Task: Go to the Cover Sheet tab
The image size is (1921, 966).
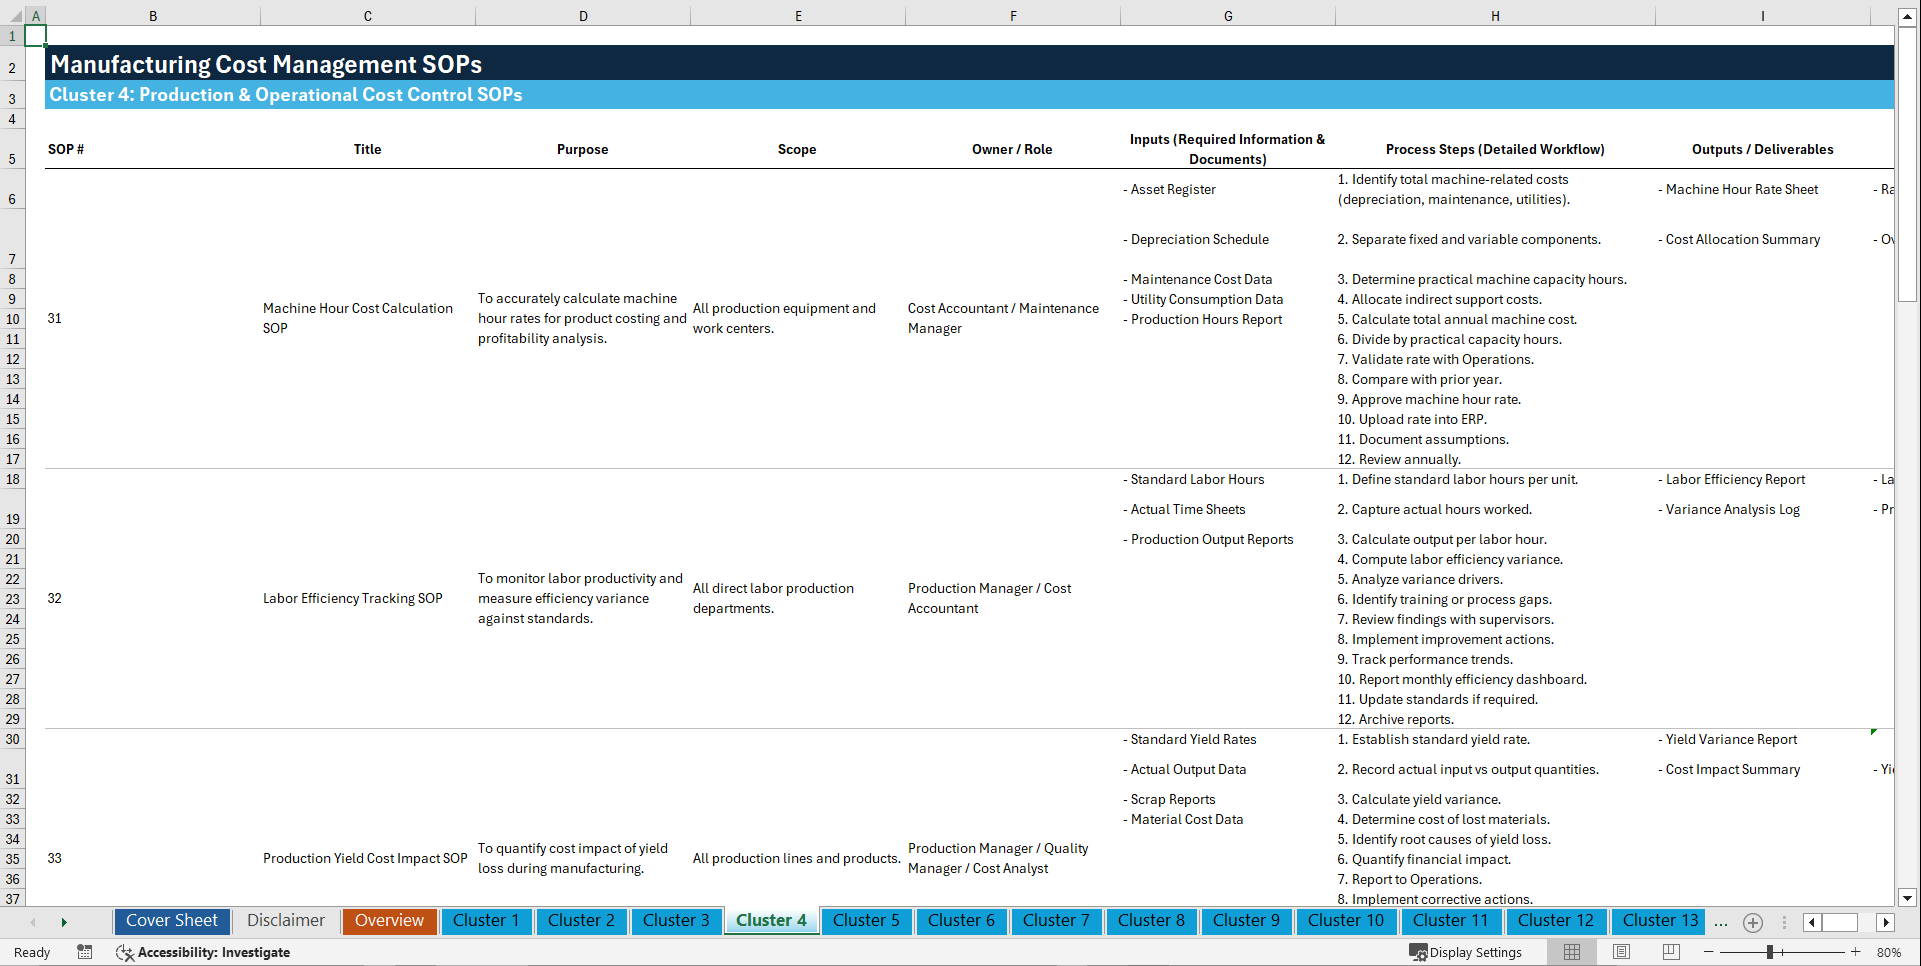Action: [171, 920]
